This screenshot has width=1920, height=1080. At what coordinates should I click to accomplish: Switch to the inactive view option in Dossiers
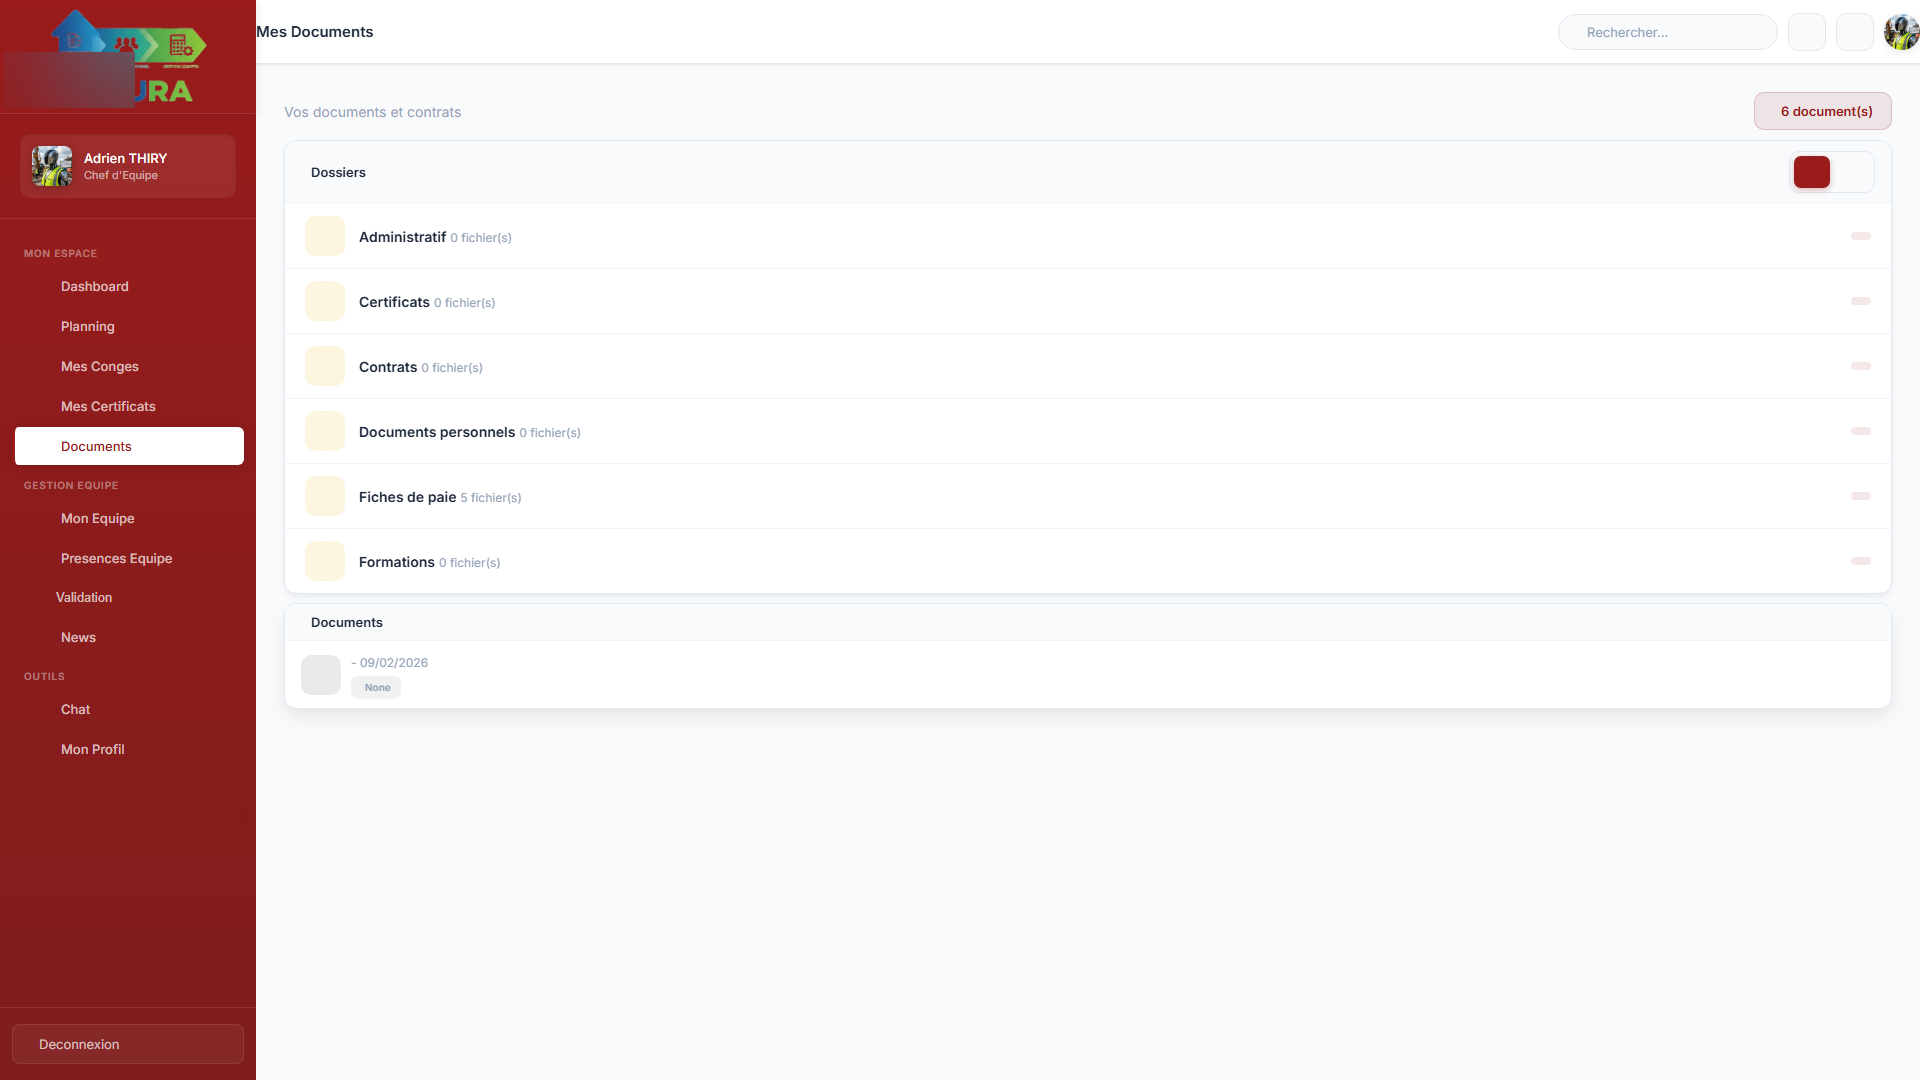tap(1852, 172)
